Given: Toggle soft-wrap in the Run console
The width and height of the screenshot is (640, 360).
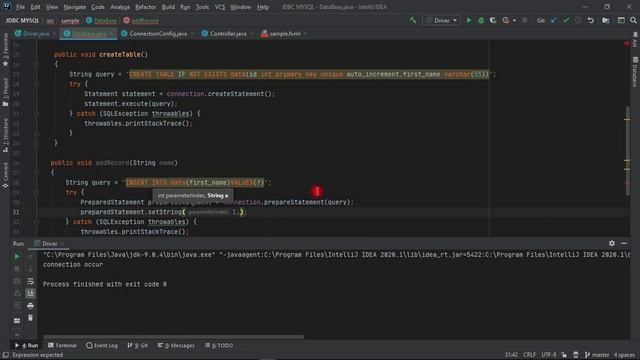Looking at the screenshot, I should pos(31,281).
